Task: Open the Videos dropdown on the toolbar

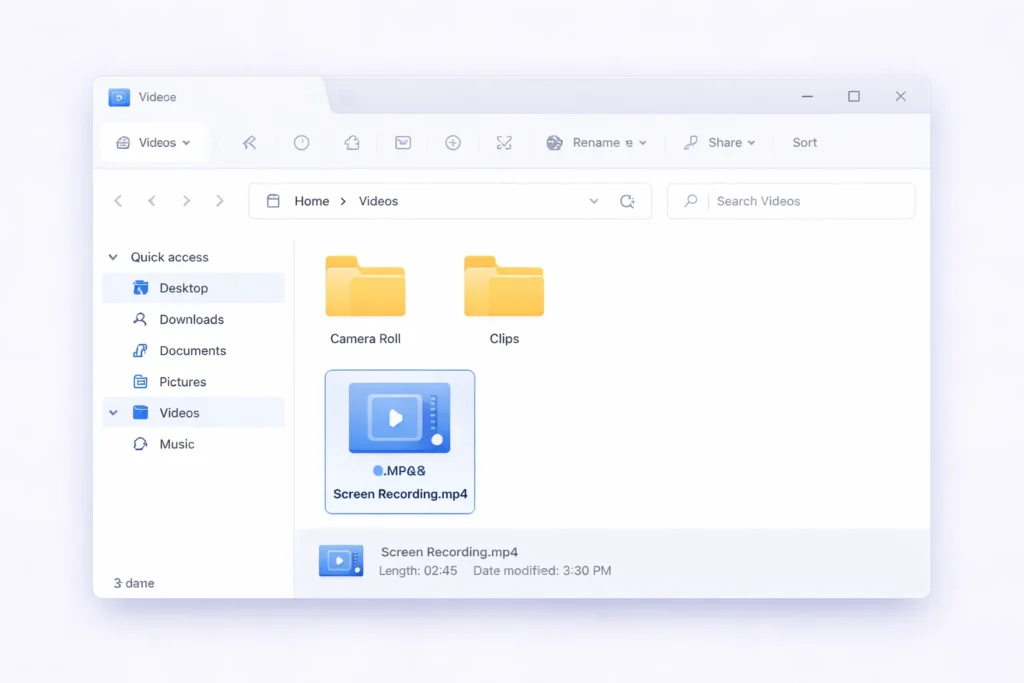Action: (x=153, y=142)
